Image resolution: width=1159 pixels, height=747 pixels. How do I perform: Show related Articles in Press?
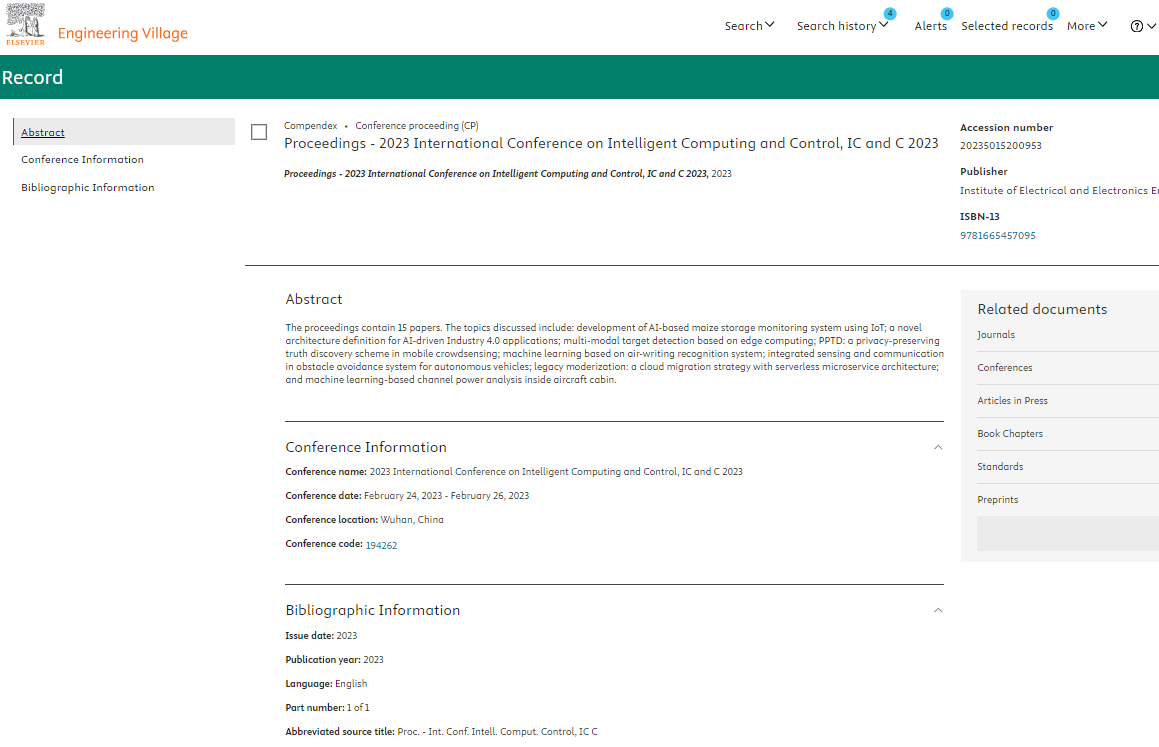pos(1012,400)
